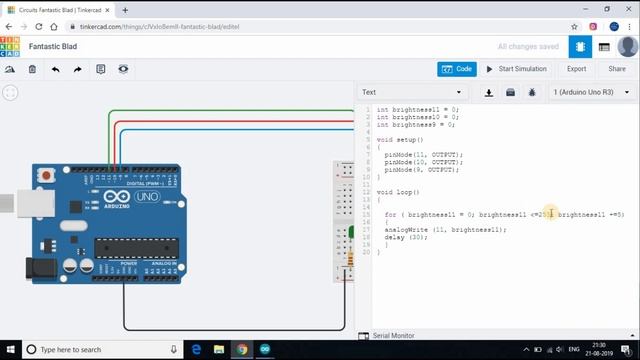Open a new browser tab
This screenshot has height=360, width=640.
(125, 11)
